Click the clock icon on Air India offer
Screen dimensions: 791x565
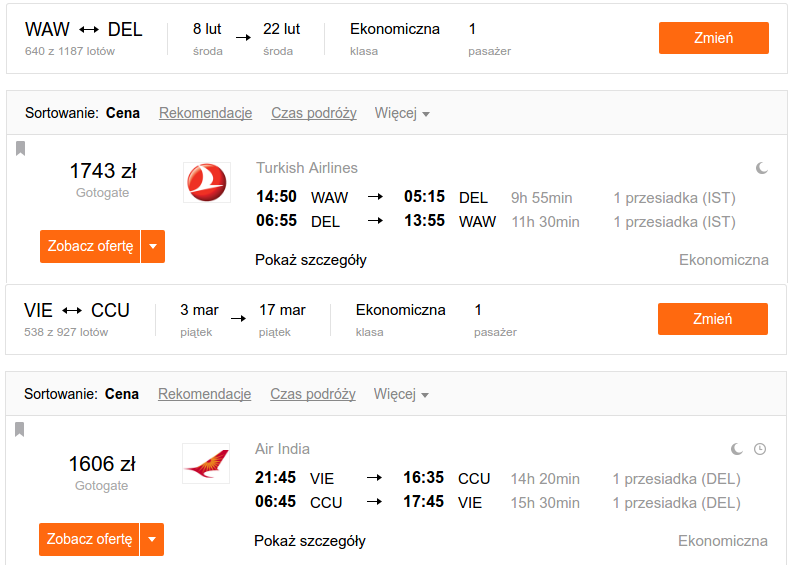(760, 449)
